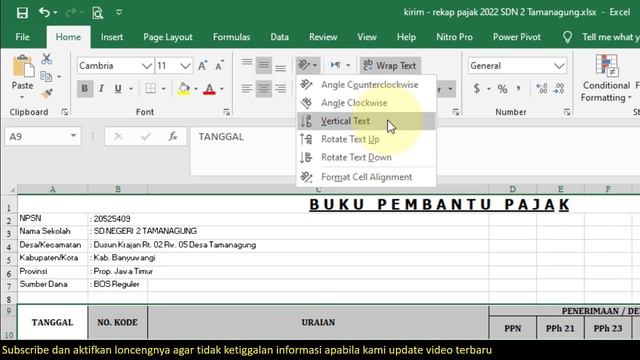
Task: Select the URAIAN header cell
Action: 318,322
